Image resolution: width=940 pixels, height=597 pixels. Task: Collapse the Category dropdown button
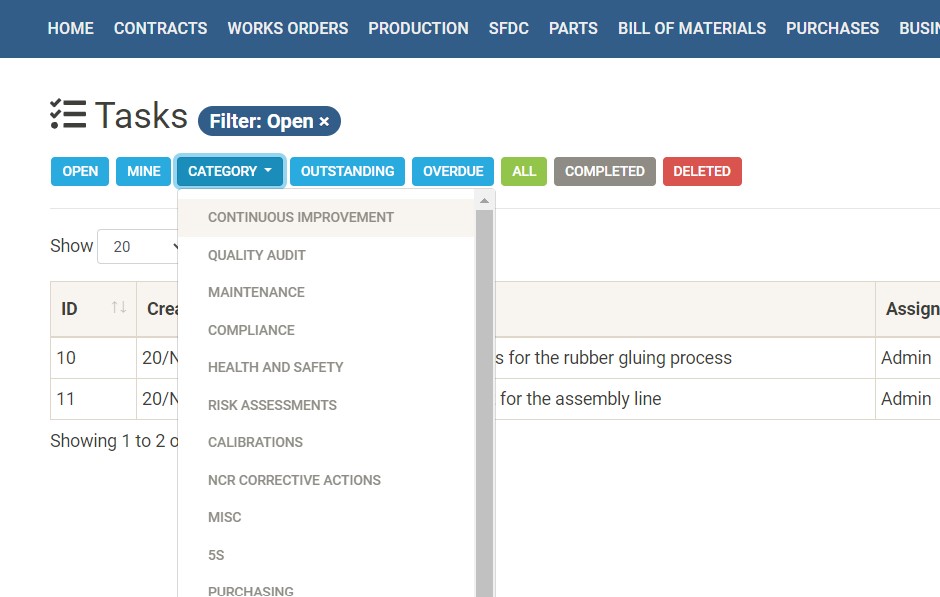[x=230, y=171]
